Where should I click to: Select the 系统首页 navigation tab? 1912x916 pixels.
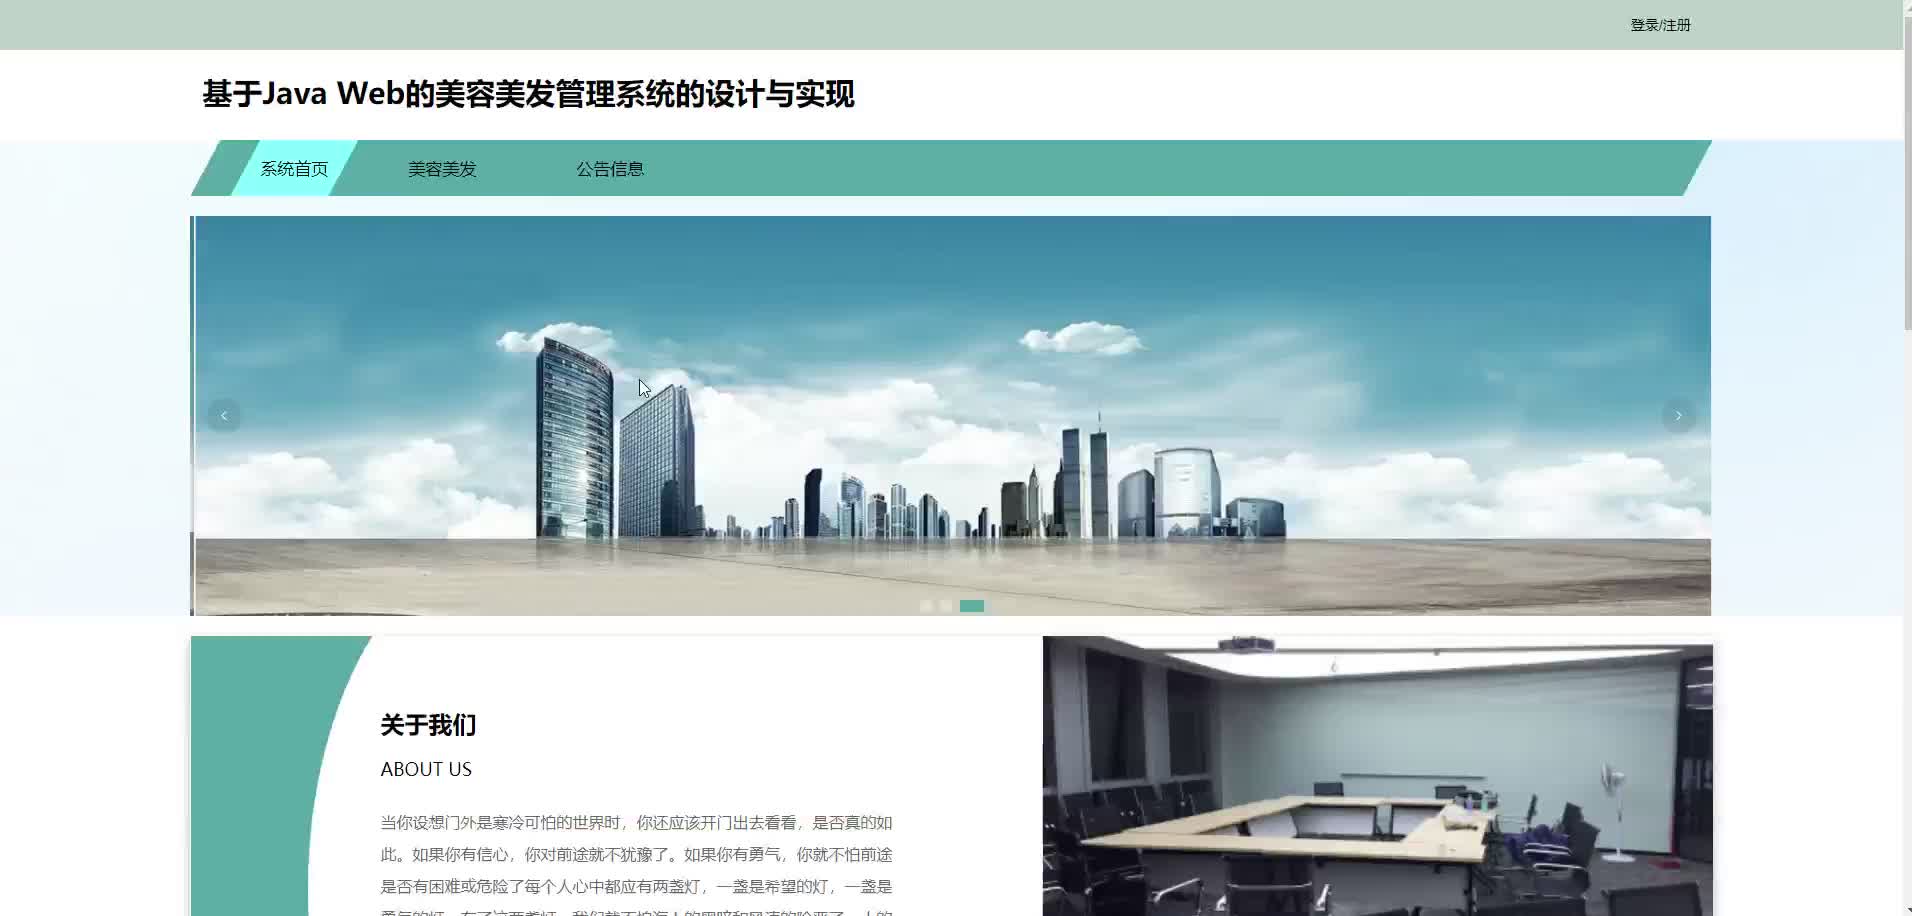[x=294, y=169]
